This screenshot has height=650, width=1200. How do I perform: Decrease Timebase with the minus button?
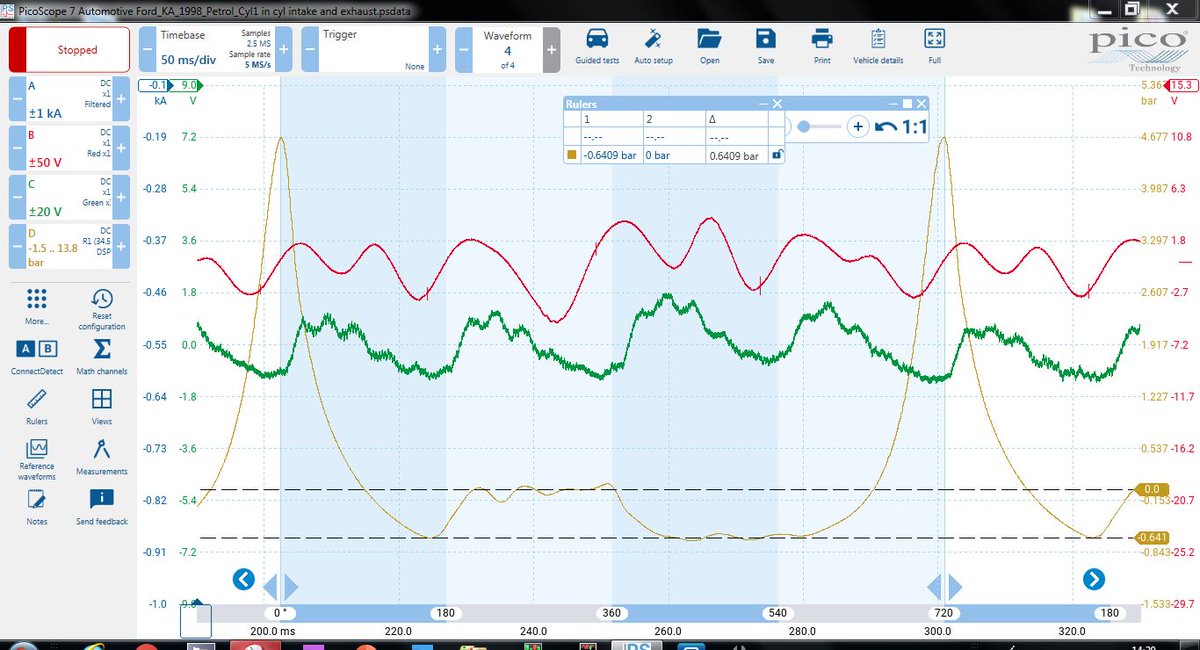point(146,49)
